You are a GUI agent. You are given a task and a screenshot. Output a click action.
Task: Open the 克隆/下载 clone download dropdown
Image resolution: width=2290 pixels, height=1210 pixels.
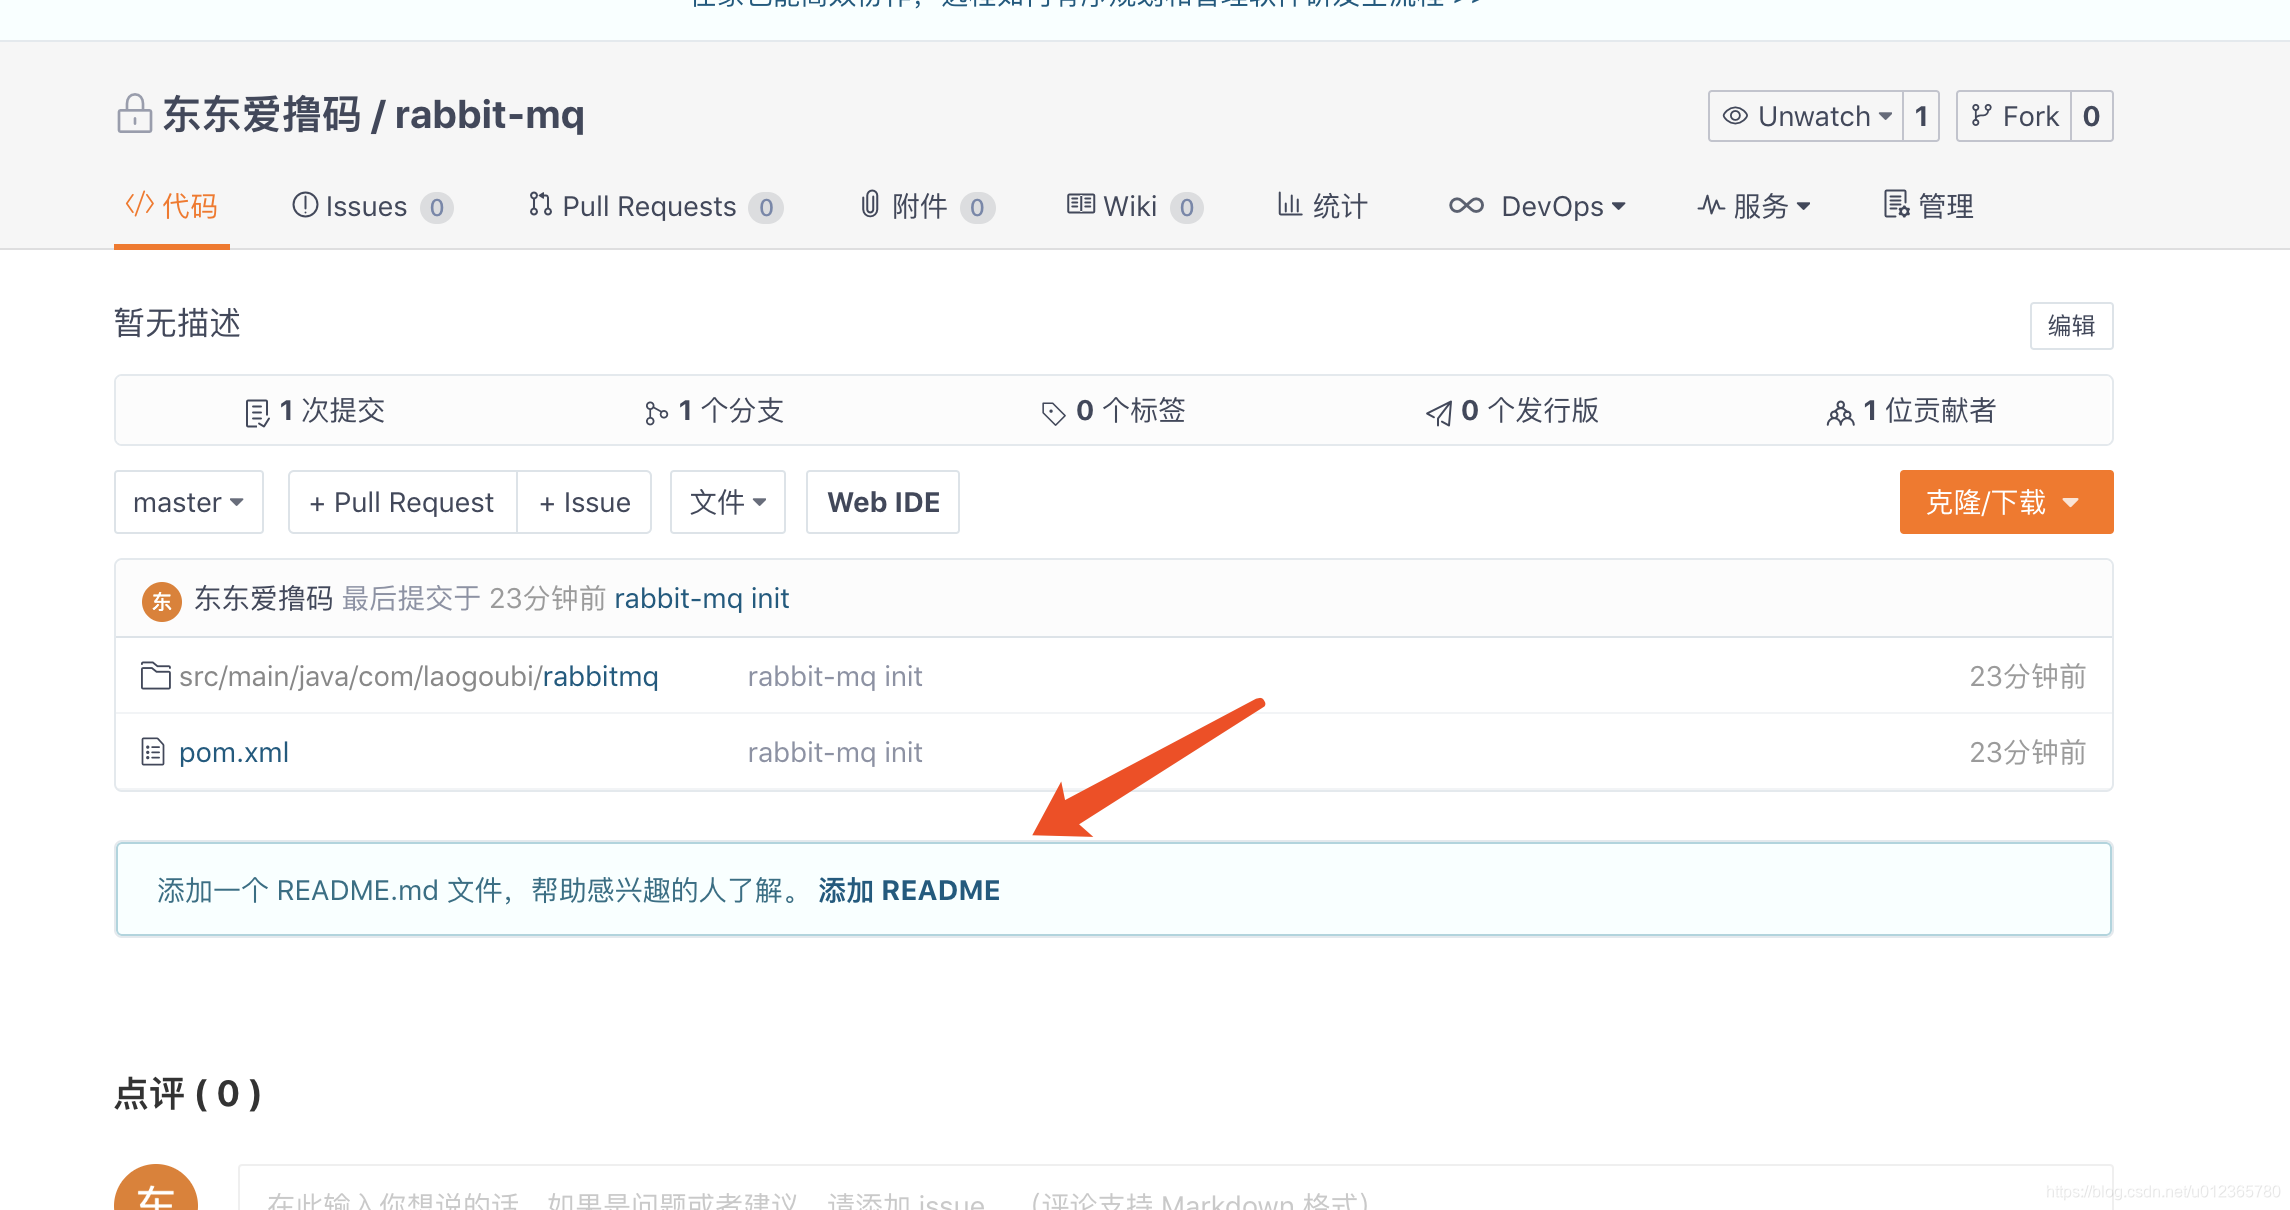2006,502
